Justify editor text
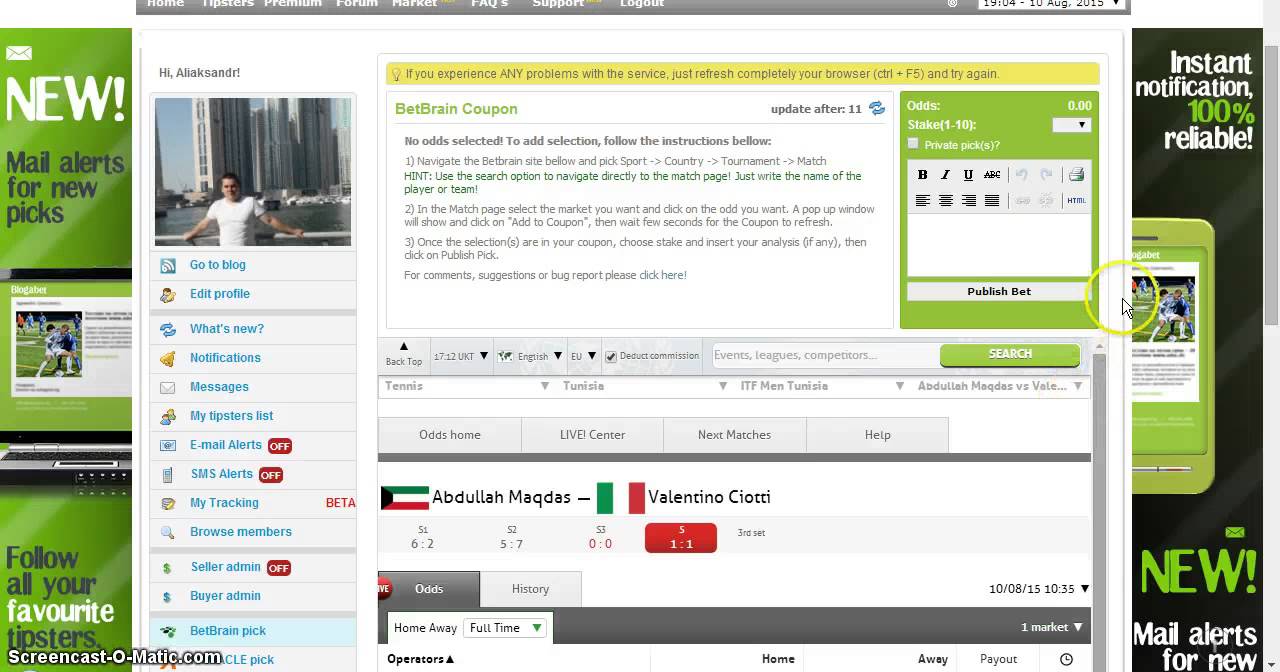 click(x=992, y=201)
